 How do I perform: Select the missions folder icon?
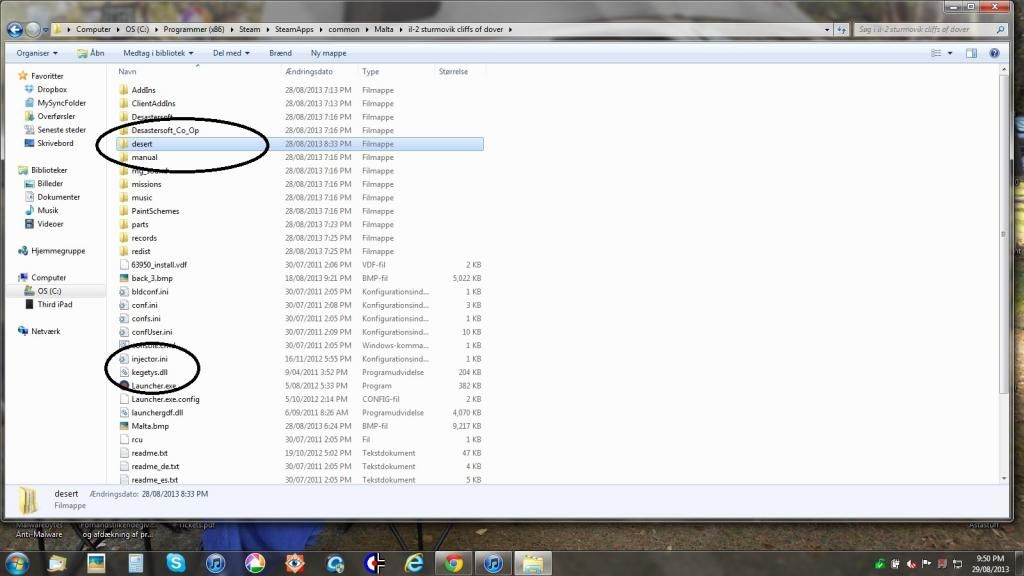coord(124,184)
